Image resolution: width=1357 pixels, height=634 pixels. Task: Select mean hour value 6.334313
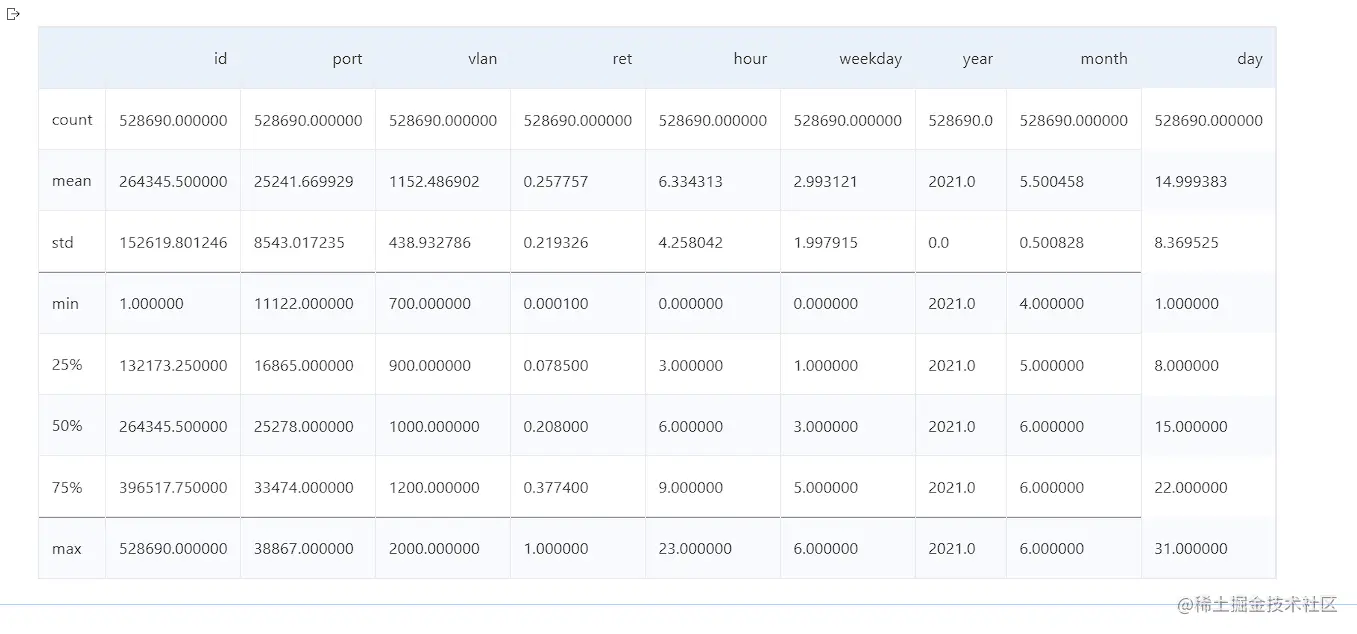click(x=691, y=182)
